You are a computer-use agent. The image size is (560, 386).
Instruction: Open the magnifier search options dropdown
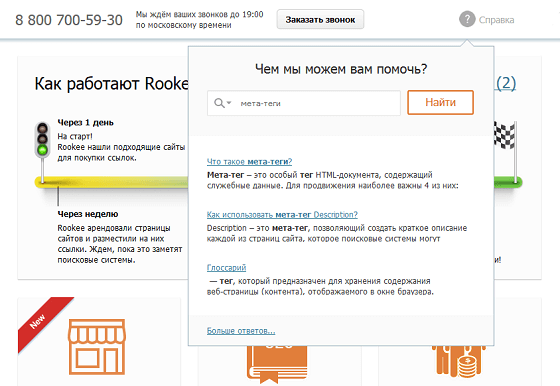[223, 103]
